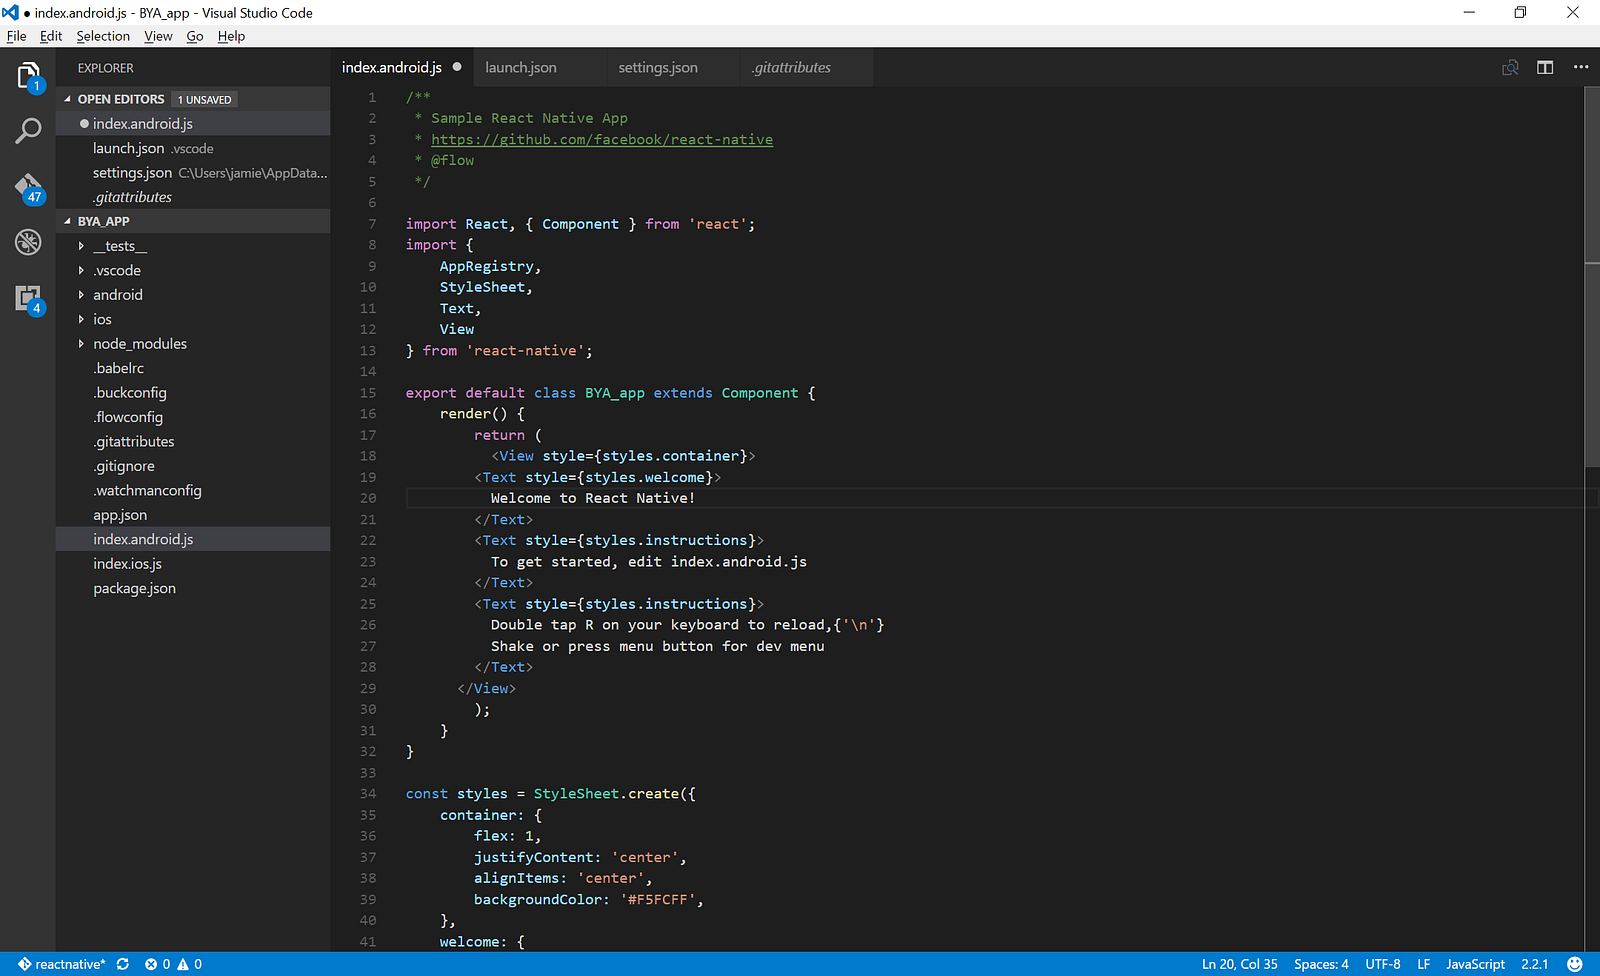This screenshot has width=1600, height=976.
Task: Open the .watchmanconfig file
Action: [193, 491]
